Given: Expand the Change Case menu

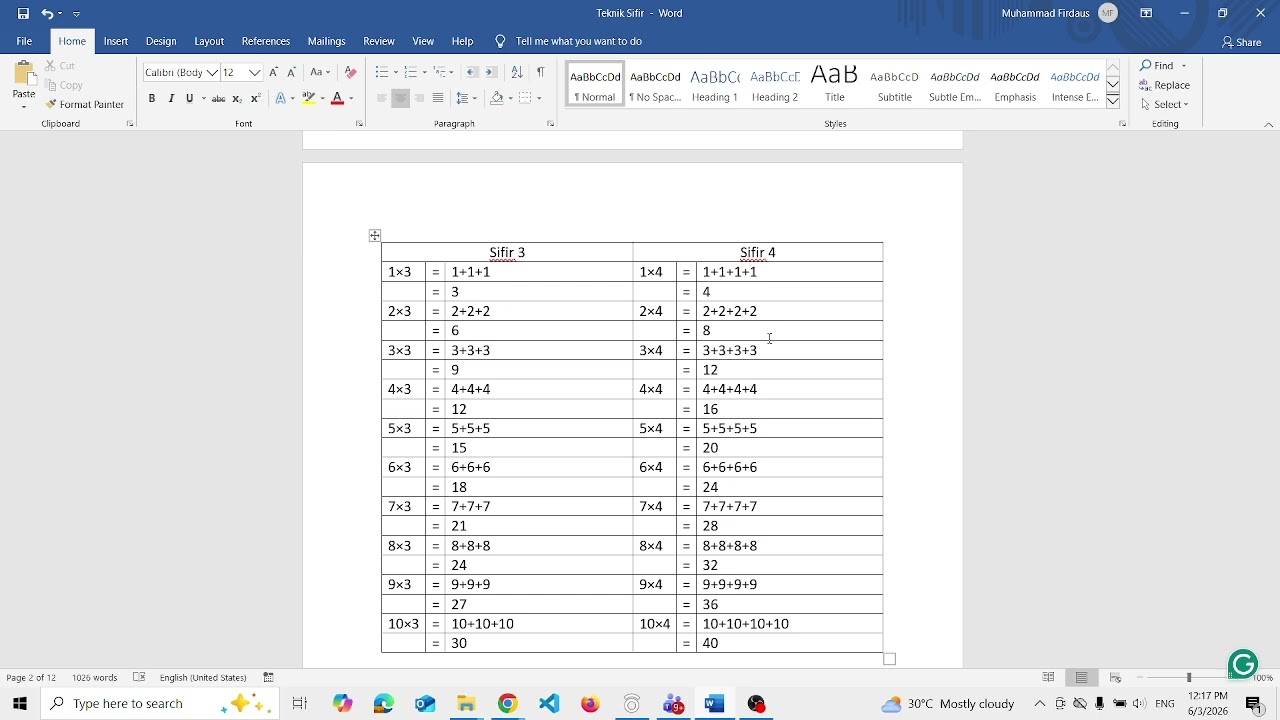Looking at the screenshot, I should click(320, 72).
